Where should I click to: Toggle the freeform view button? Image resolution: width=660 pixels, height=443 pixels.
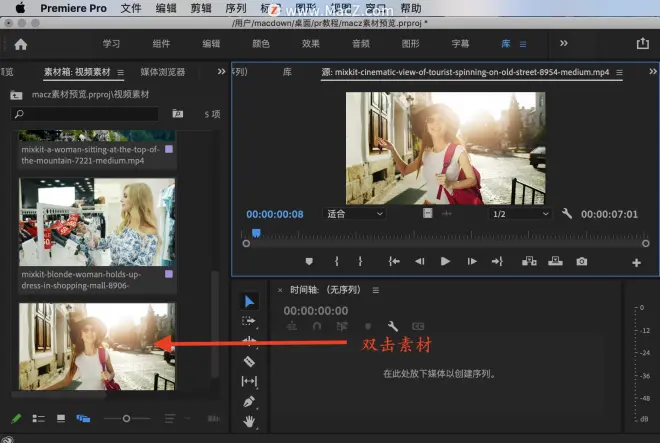83,418
